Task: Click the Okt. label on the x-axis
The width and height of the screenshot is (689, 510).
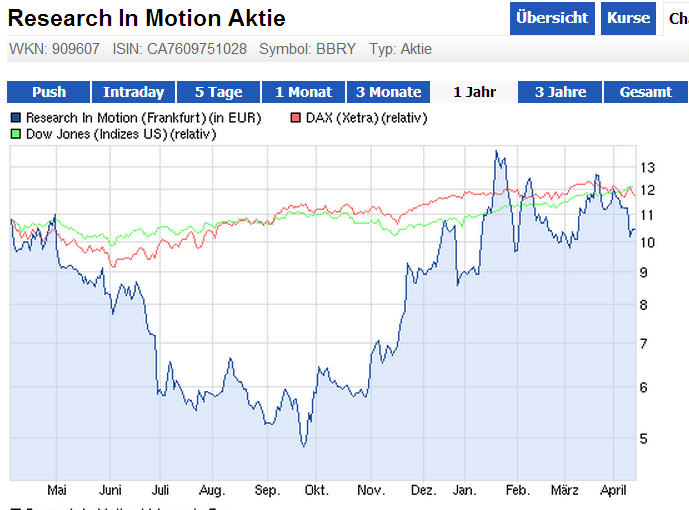Action: pyautogui.click(x=317, y=490)
